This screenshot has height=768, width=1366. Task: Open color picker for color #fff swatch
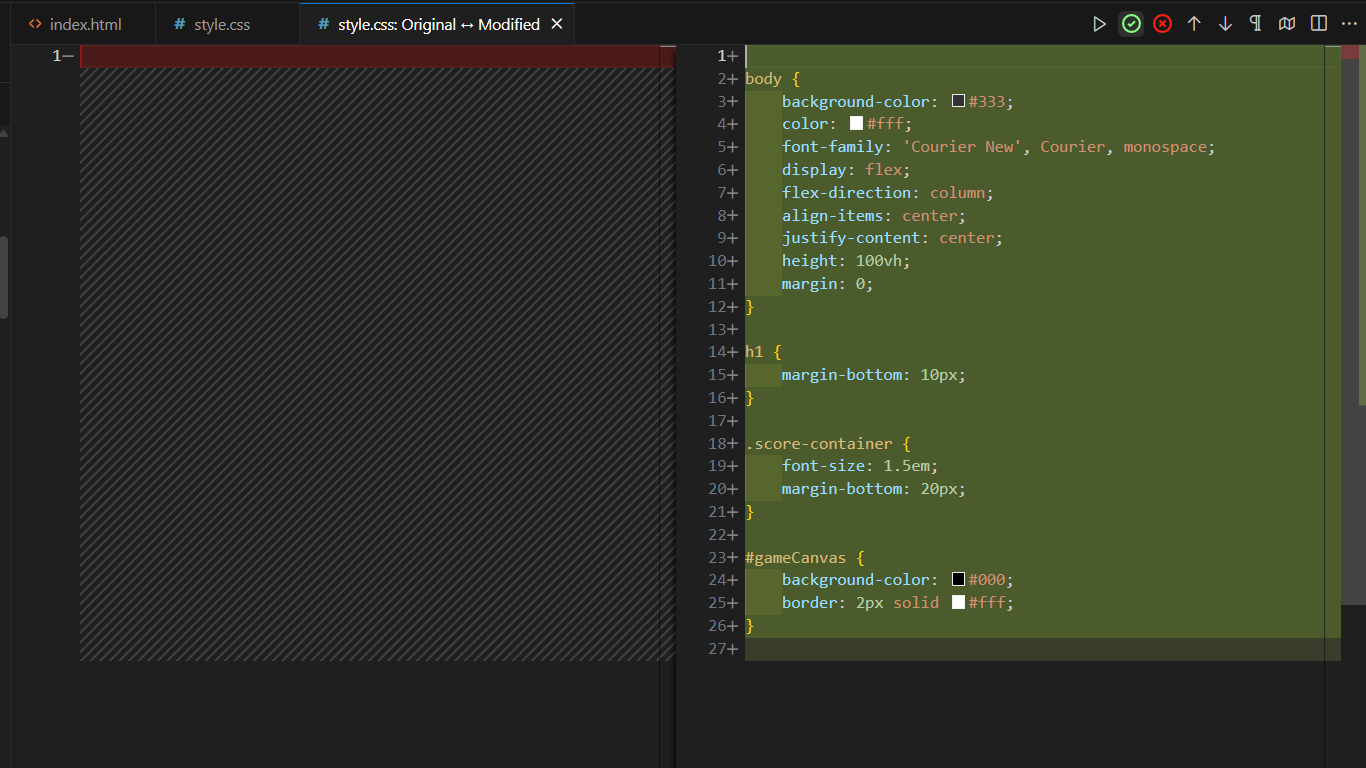(x=856, y=124)
